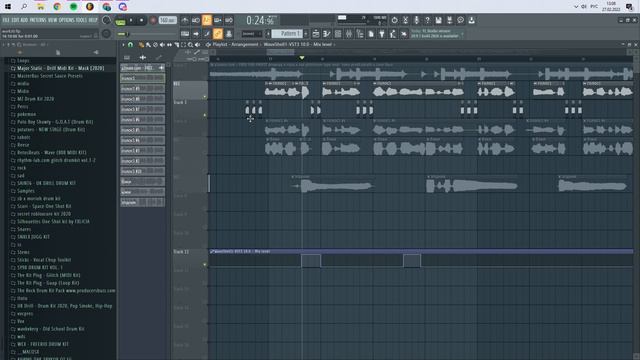Add new pattern with plus button
This screenshot has height=360, width=640.
306,34
